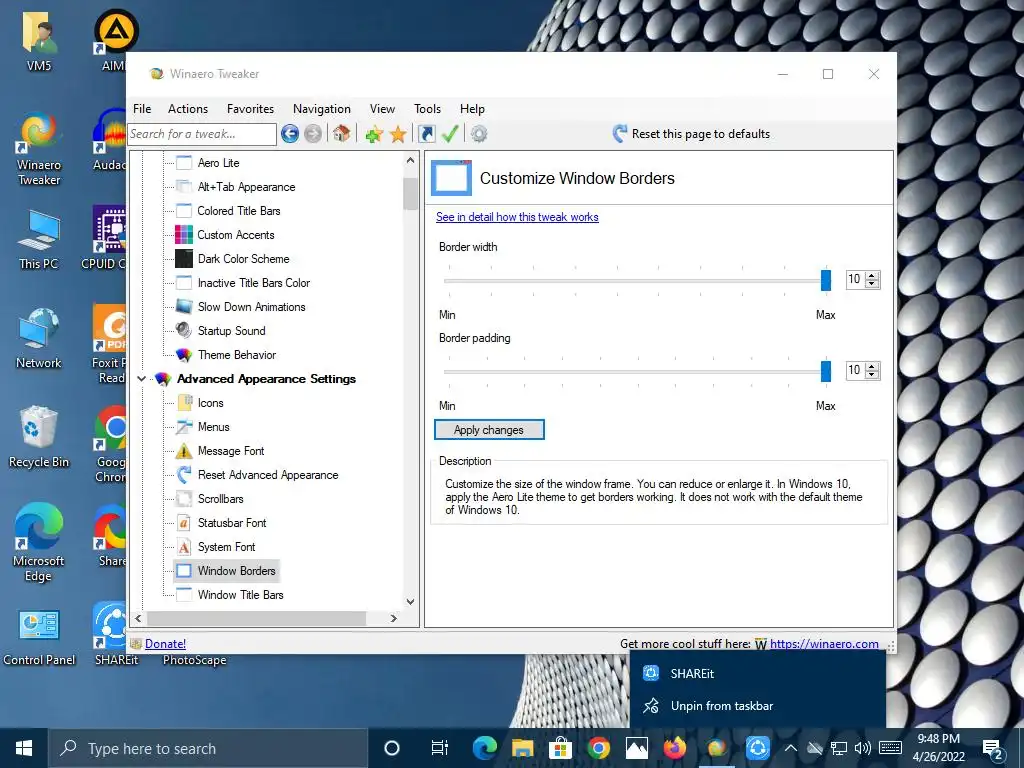Click the grayed forward navigation arrow
1024x768 pixels.
[x=313, y=134]
